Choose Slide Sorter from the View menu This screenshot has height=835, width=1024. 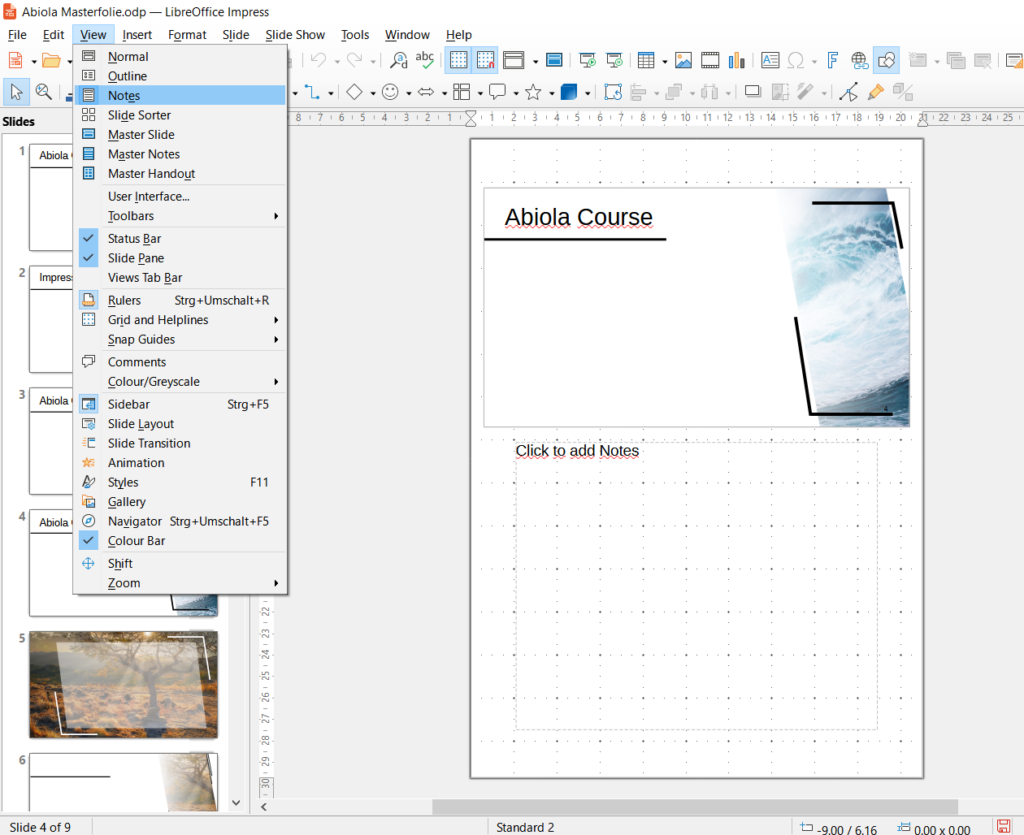click(139, 115)
